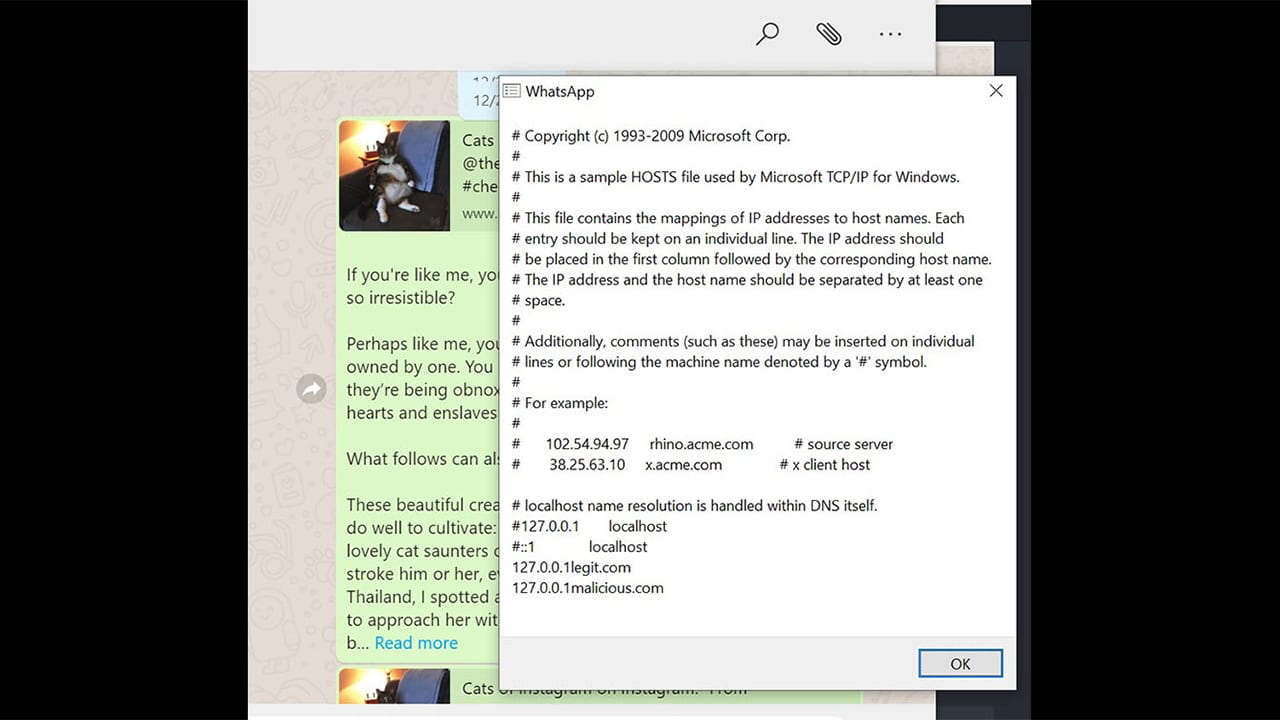Click the Copyright Microsoft Corp. line

click(x=651, y=136)
